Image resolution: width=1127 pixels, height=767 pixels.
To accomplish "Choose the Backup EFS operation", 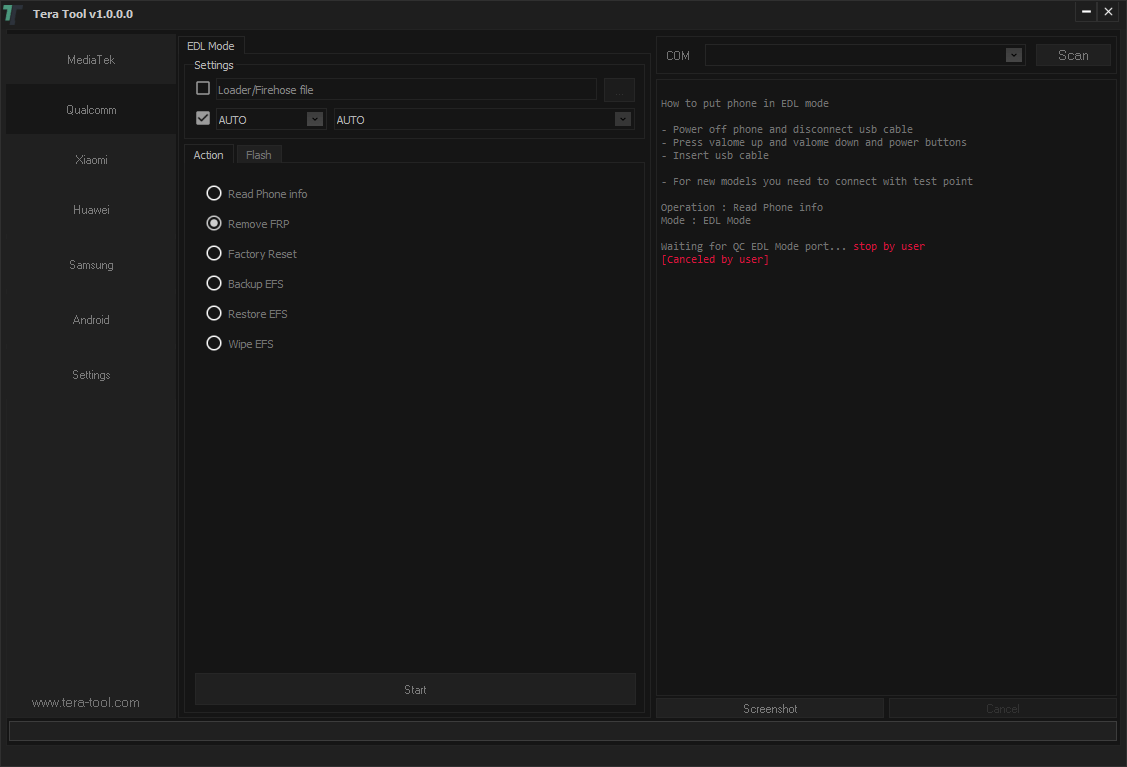I will coord(213,283).
